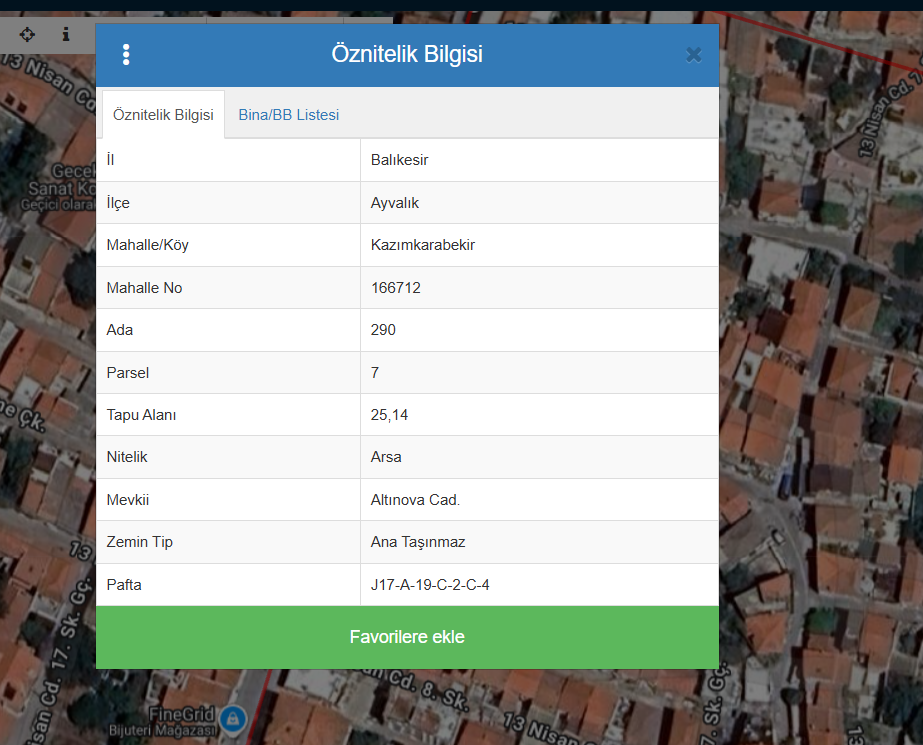Image resolution: width=923 pixels, height=745 pixels.
Task: Click the Pafta value J17-A-19-C-2-C-4
Action: (430, 585)
